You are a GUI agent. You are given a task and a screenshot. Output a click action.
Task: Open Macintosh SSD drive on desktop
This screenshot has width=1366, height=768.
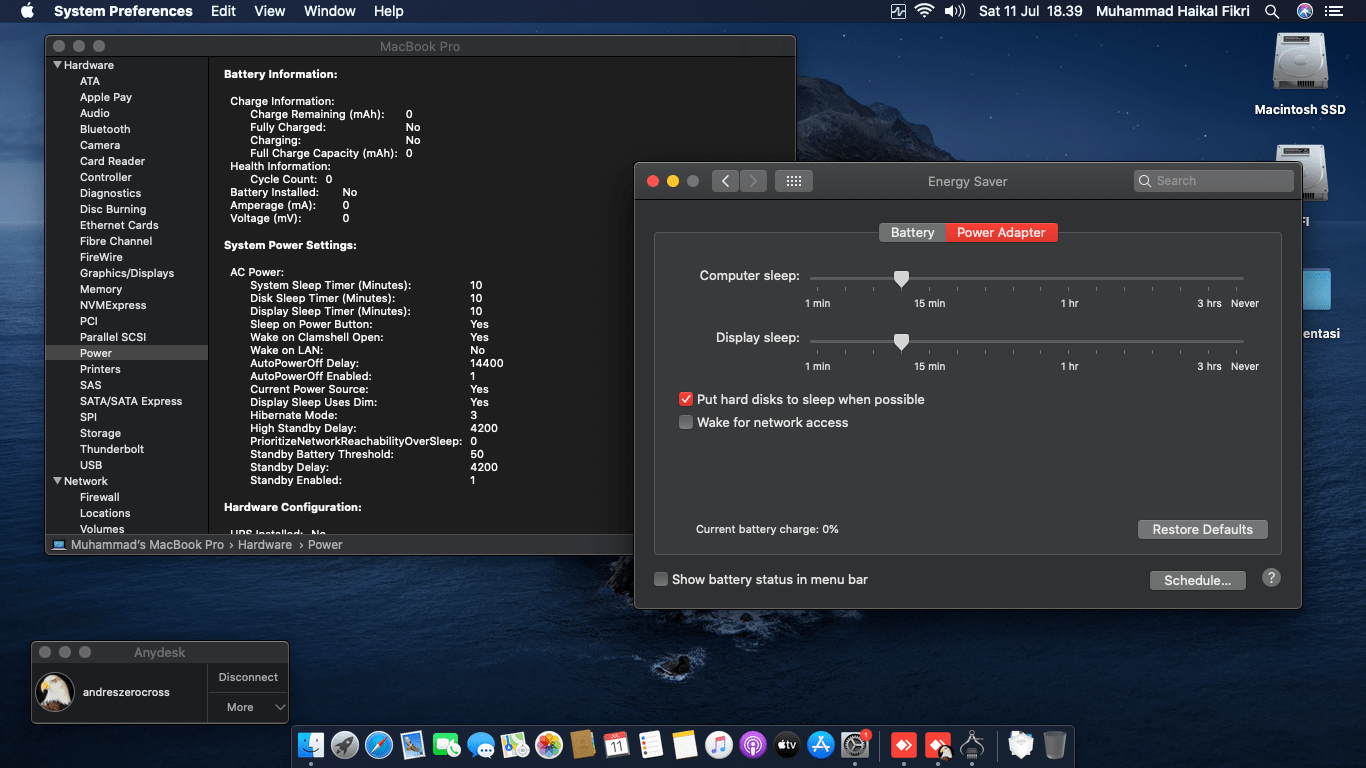[1300, 75]
